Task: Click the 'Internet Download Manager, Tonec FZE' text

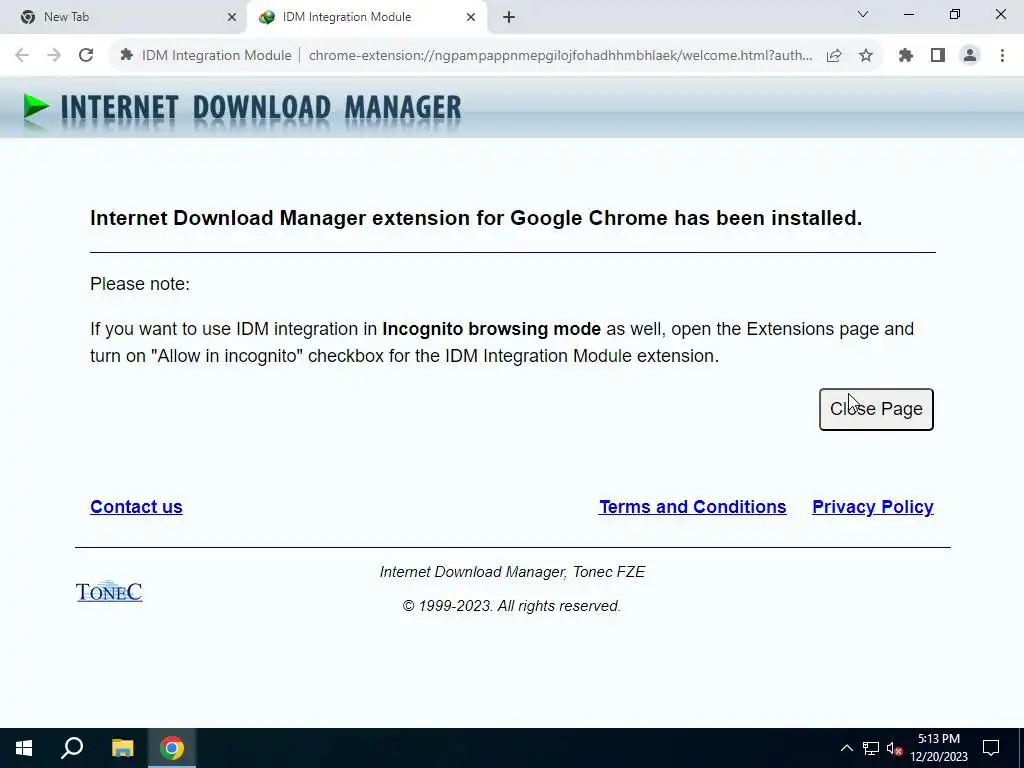Action: tap(512, 572)
